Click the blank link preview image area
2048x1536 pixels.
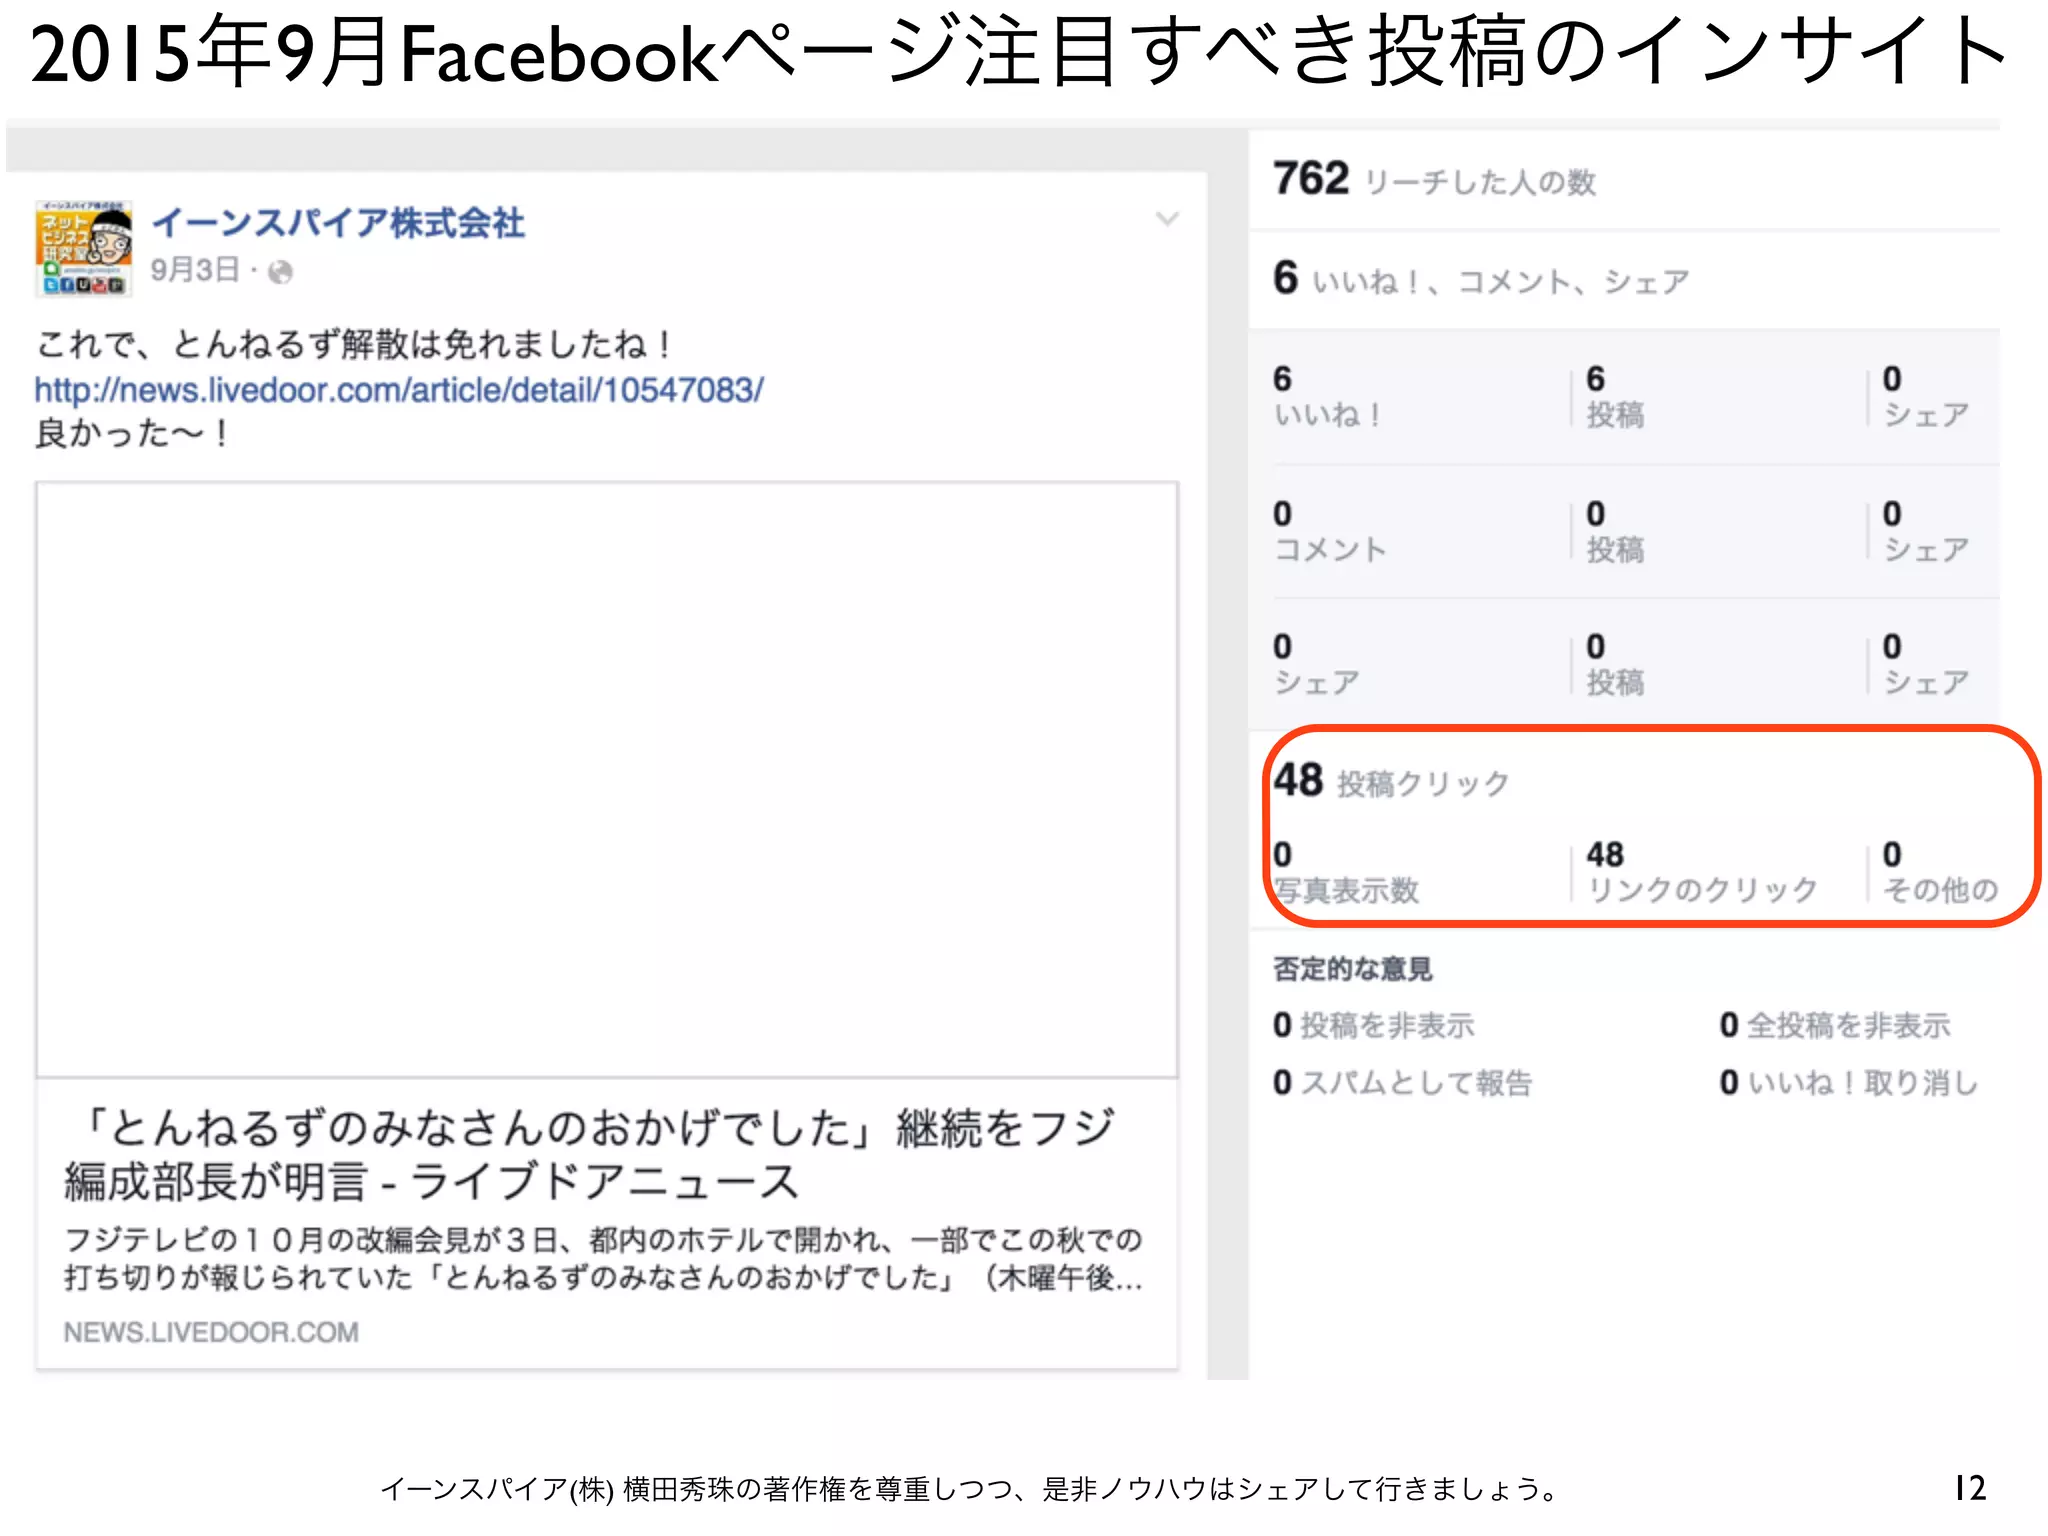coord(607,780)
